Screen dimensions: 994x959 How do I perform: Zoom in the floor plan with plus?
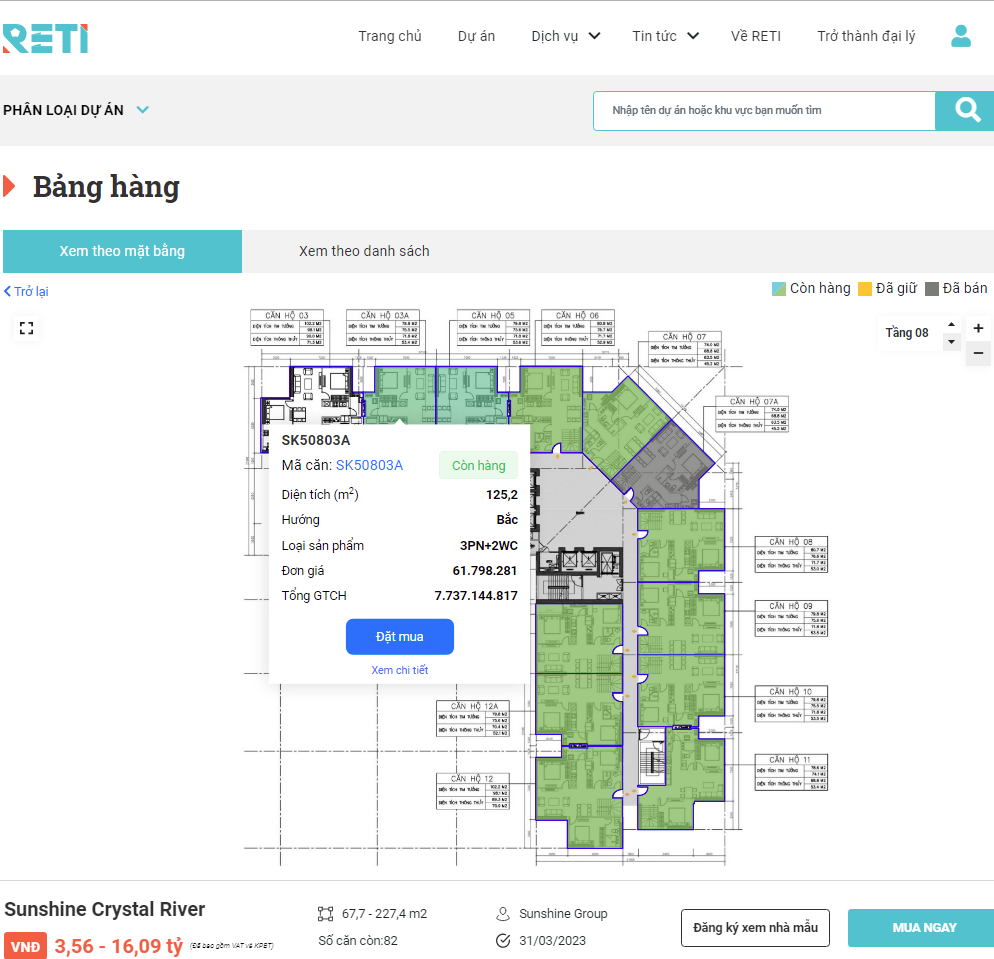(978, 328)
